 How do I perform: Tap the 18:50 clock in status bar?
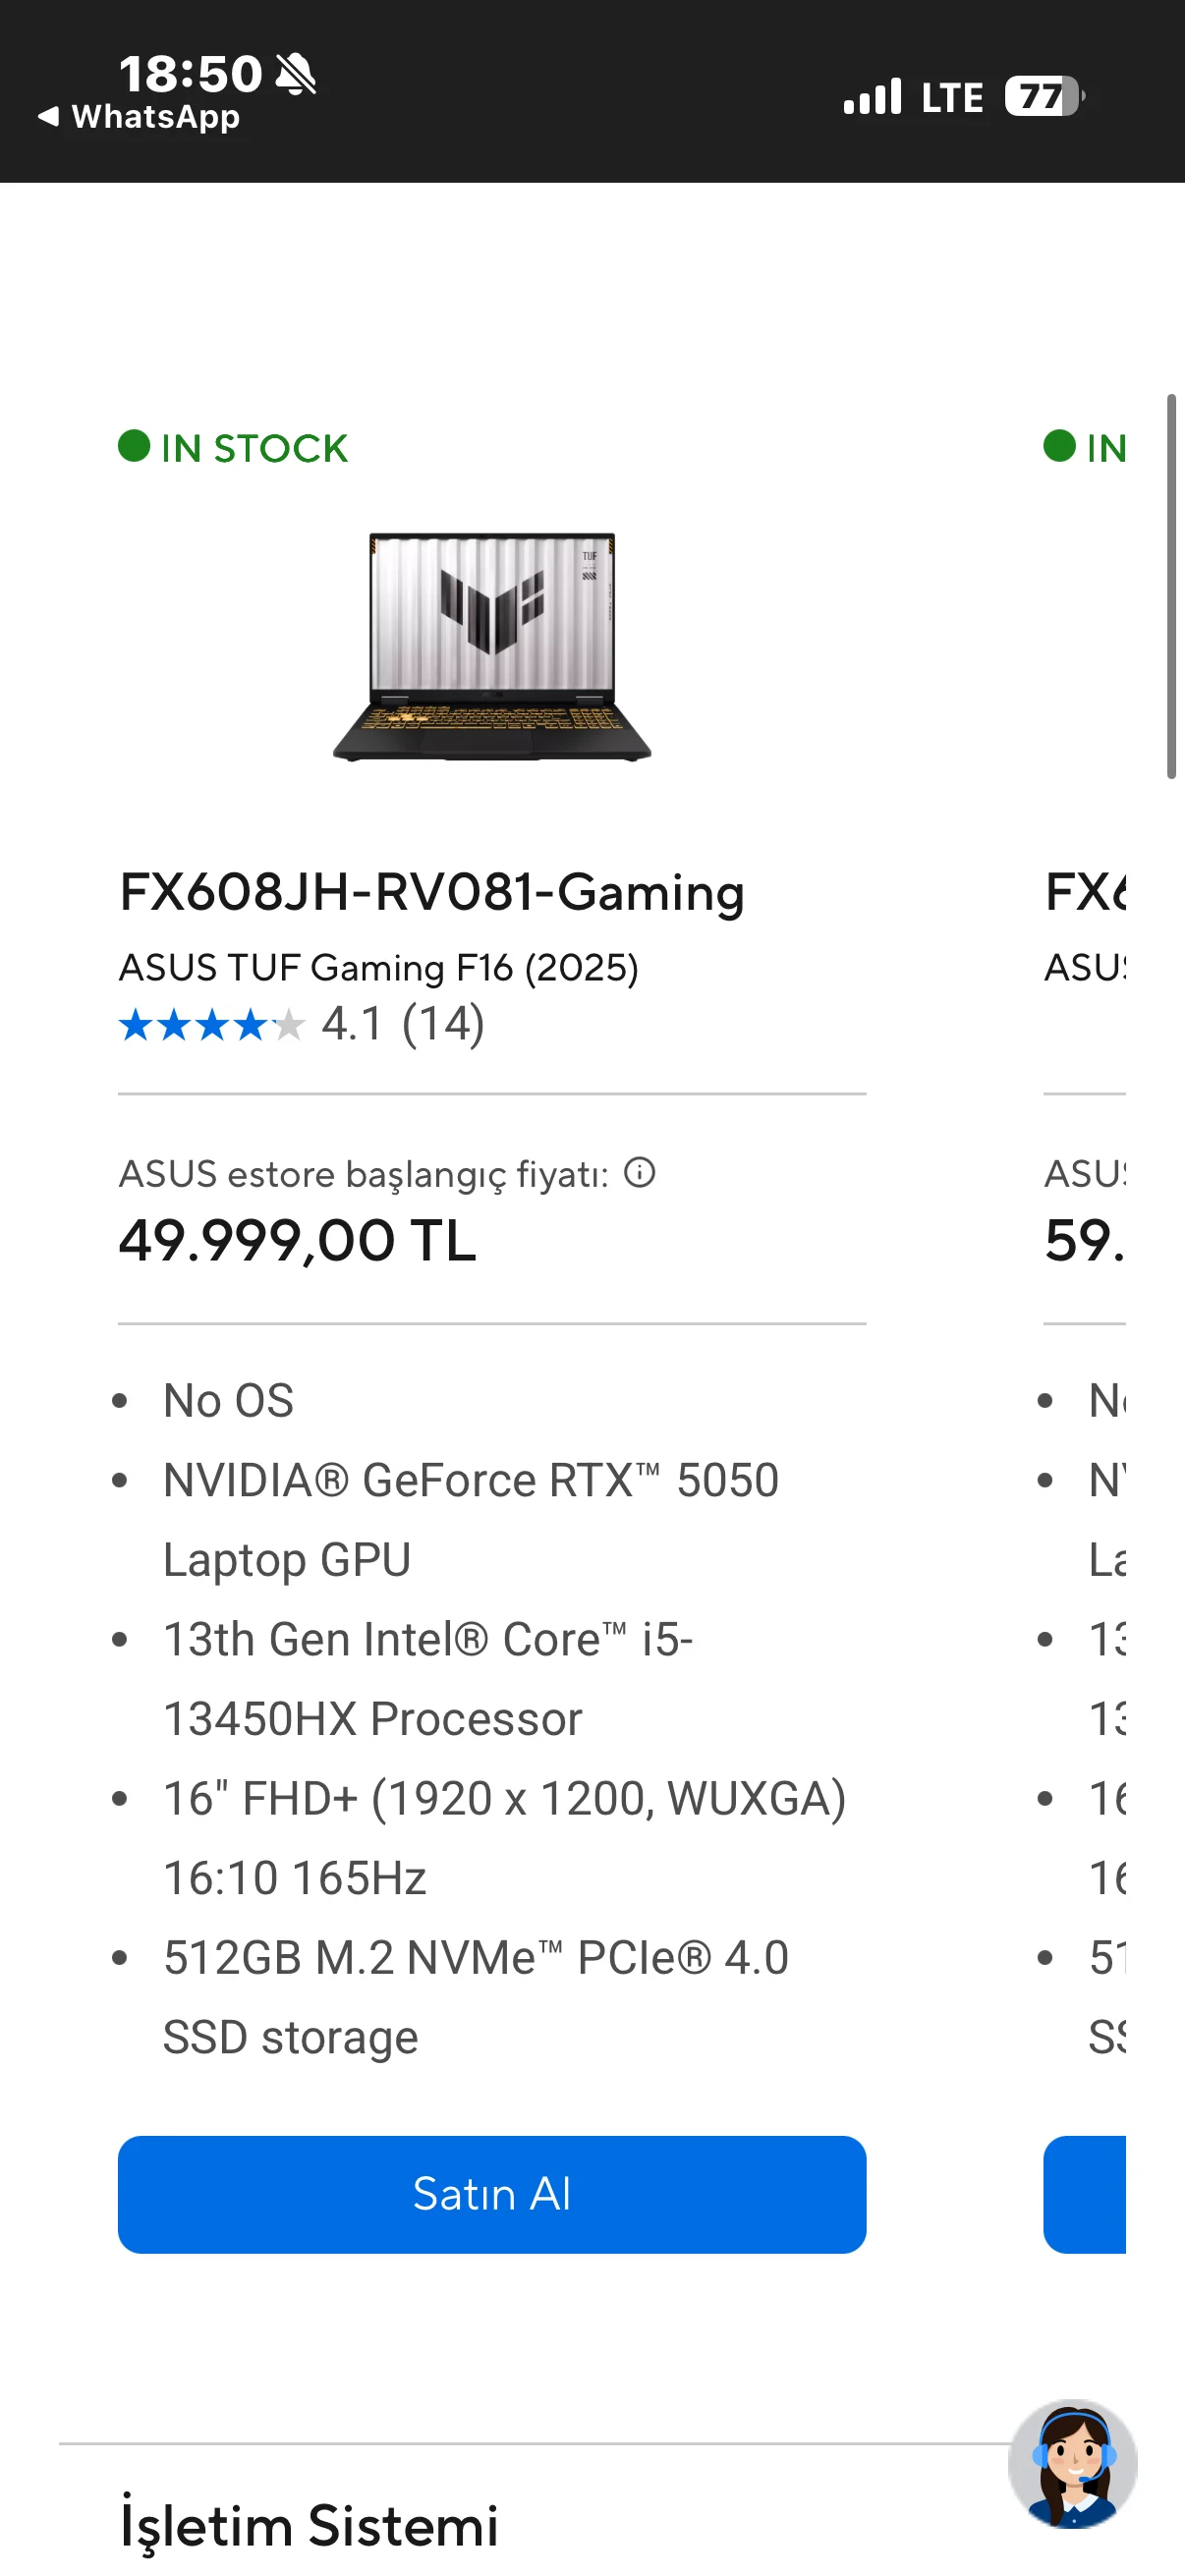point(190,74)
